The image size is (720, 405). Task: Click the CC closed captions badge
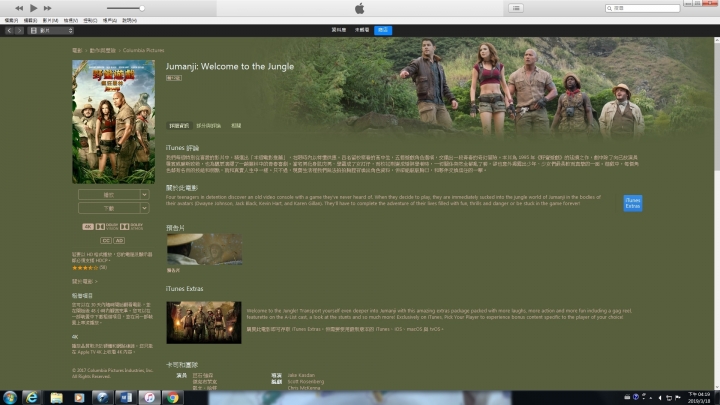(x=106, y=240)
